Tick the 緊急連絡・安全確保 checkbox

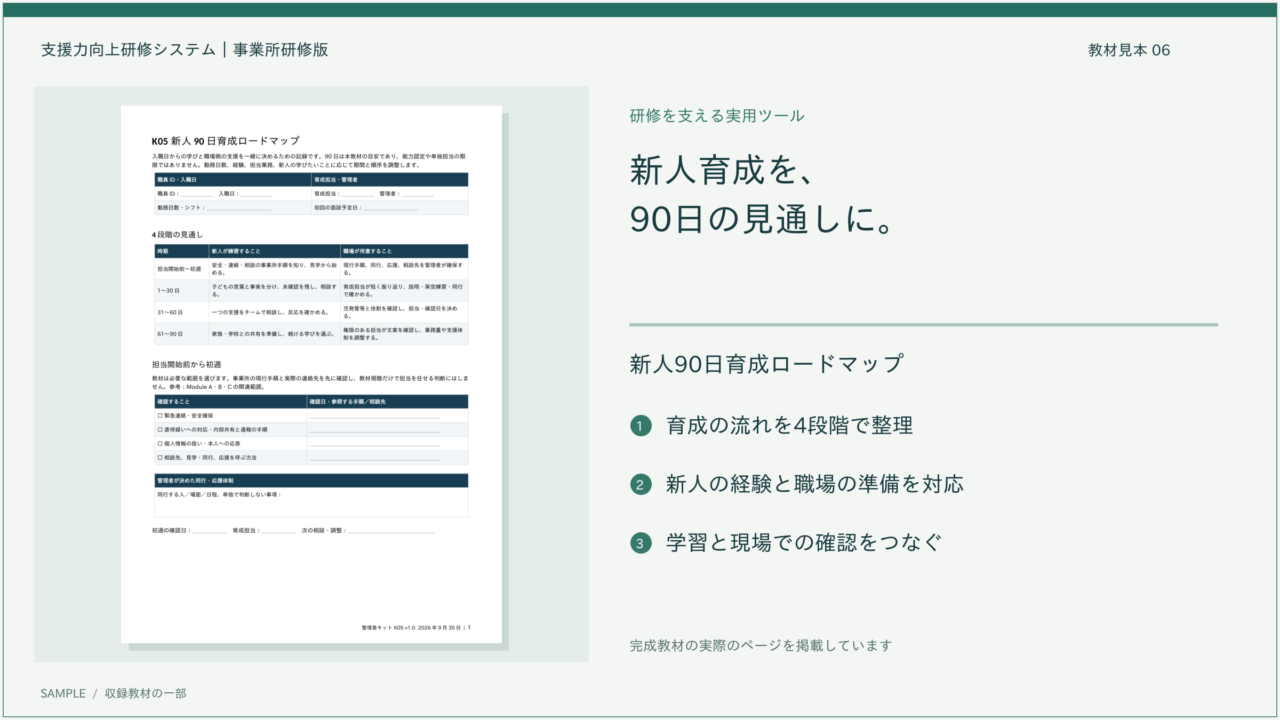160,415
